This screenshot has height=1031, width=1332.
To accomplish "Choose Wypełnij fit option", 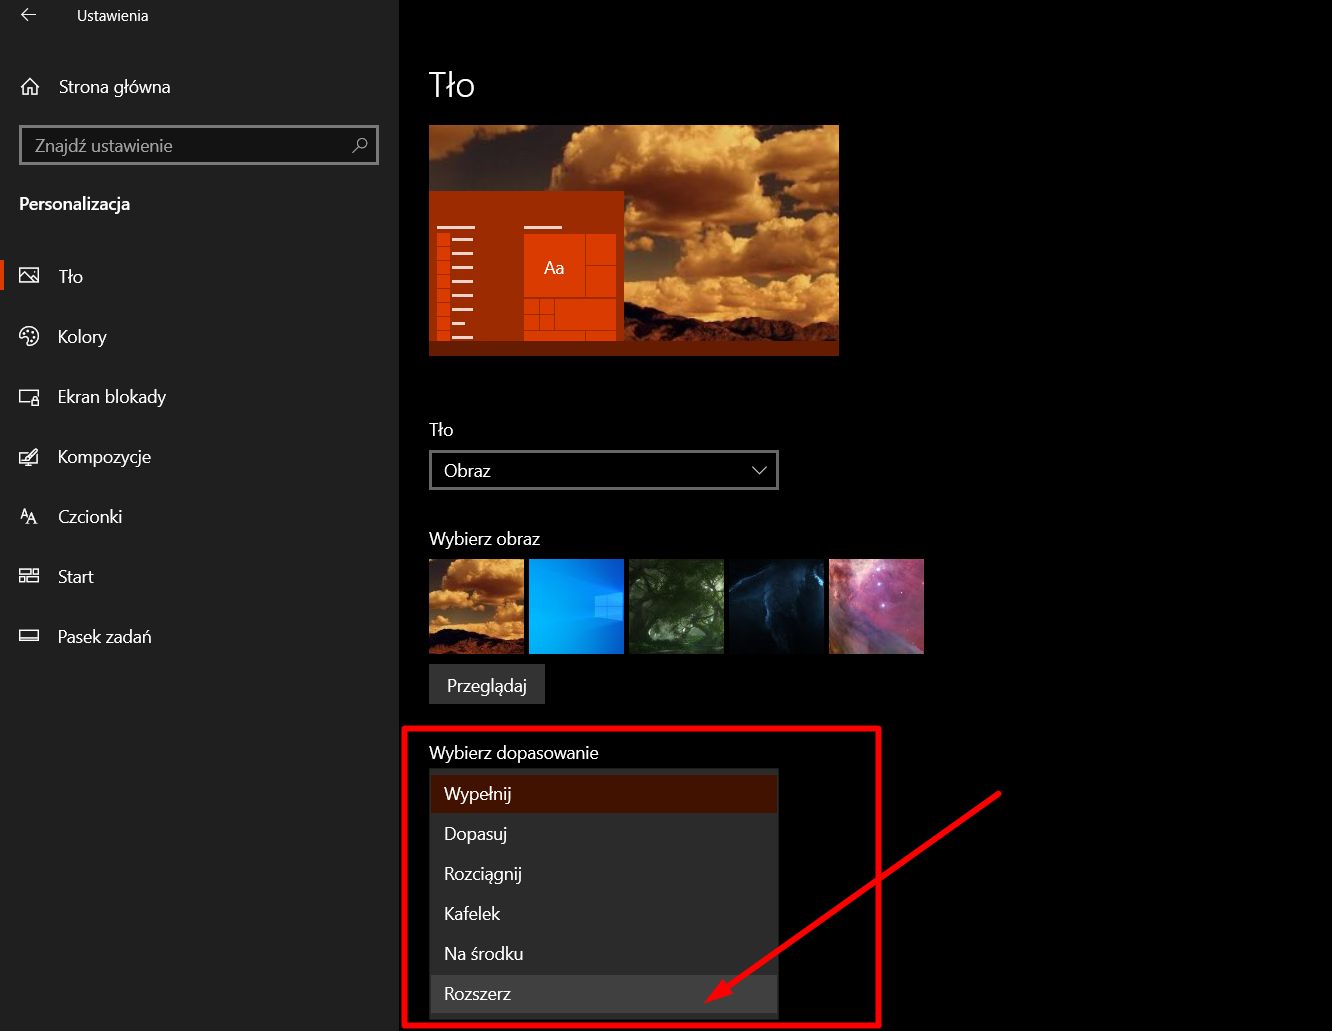I will [x=603, y=794].
